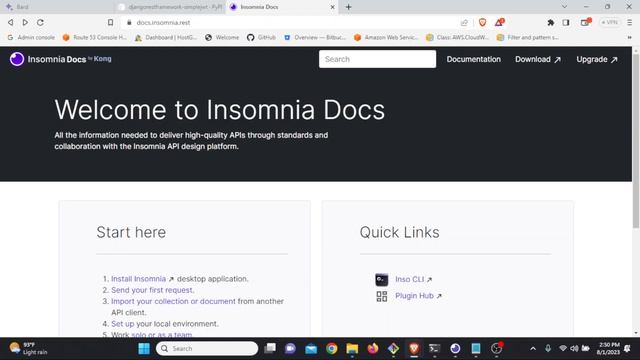The image size is (640, 360).
Task: Open the terminal app on the taskbar
Action: [434, 349]
